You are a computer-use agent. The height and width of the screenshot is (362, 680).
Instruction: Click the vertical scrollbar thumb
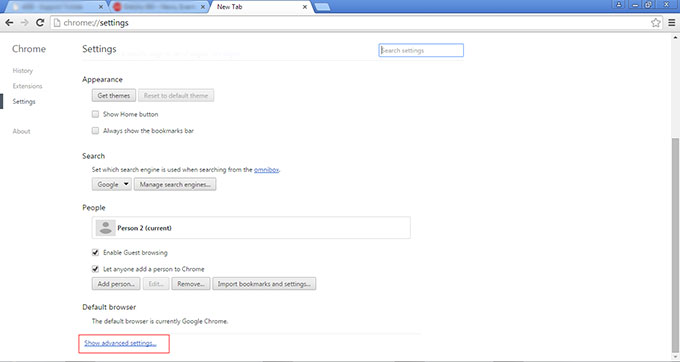click(675, 245)
